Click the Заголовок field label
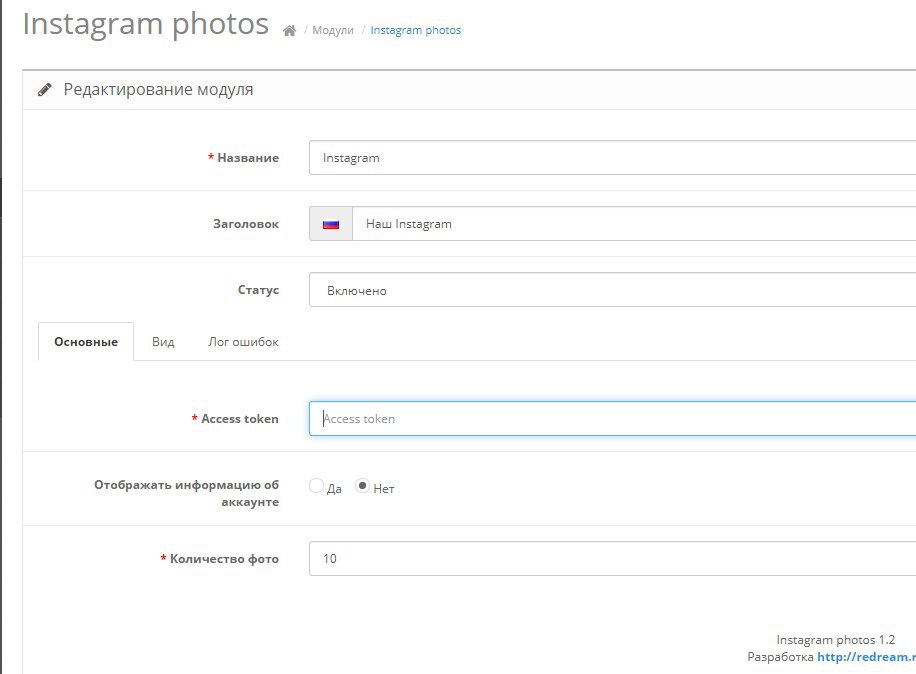The width and height of the screenshot is (916, 674). pos(246,224)
